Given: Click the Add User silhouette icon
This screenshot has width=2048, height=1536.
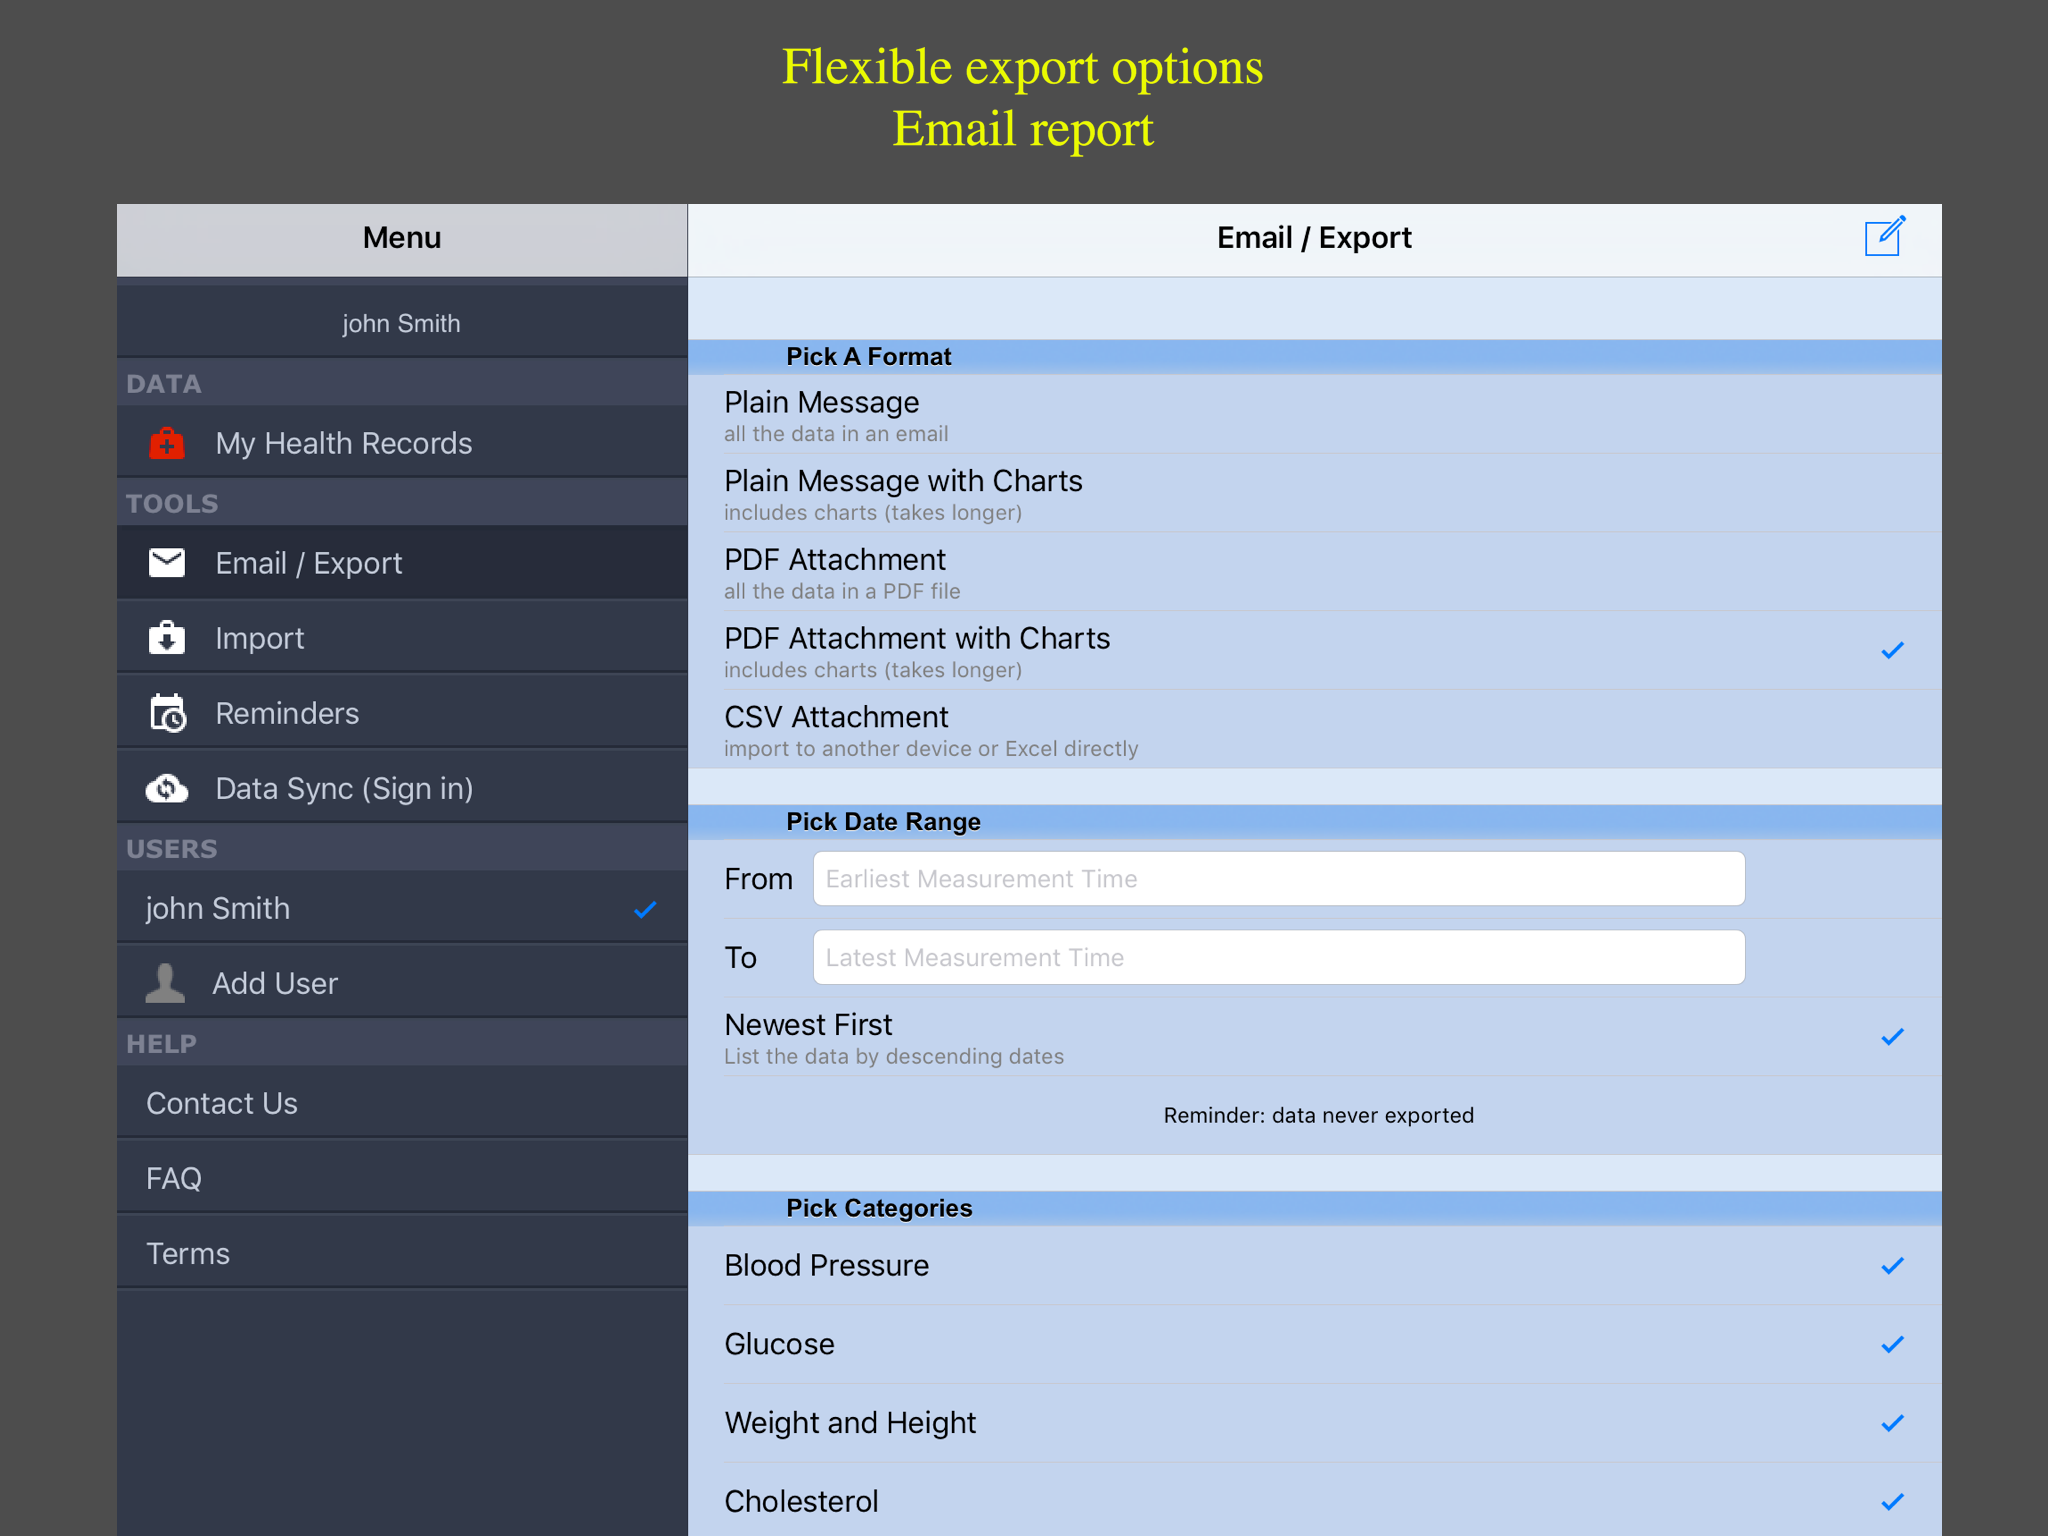Looking at the screenshot, I should [165, 983].
